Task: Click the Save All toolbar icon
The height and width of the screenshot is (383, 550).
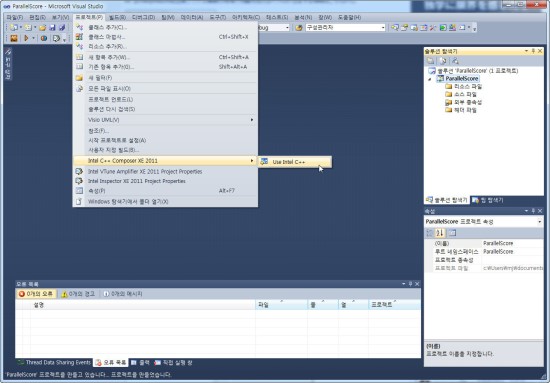Action: pos(62,27)
